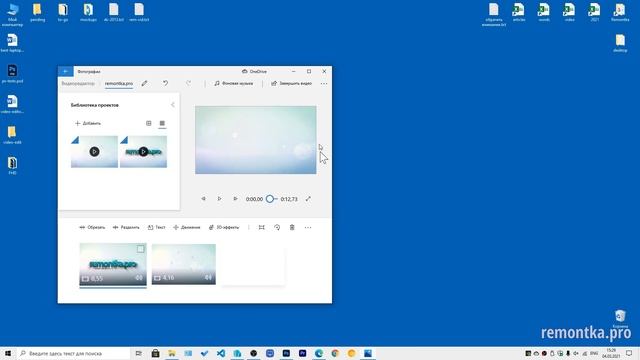This screenshot has height=360, width=640.
Task: Open preview in full screen
Action: pos(308,199)
